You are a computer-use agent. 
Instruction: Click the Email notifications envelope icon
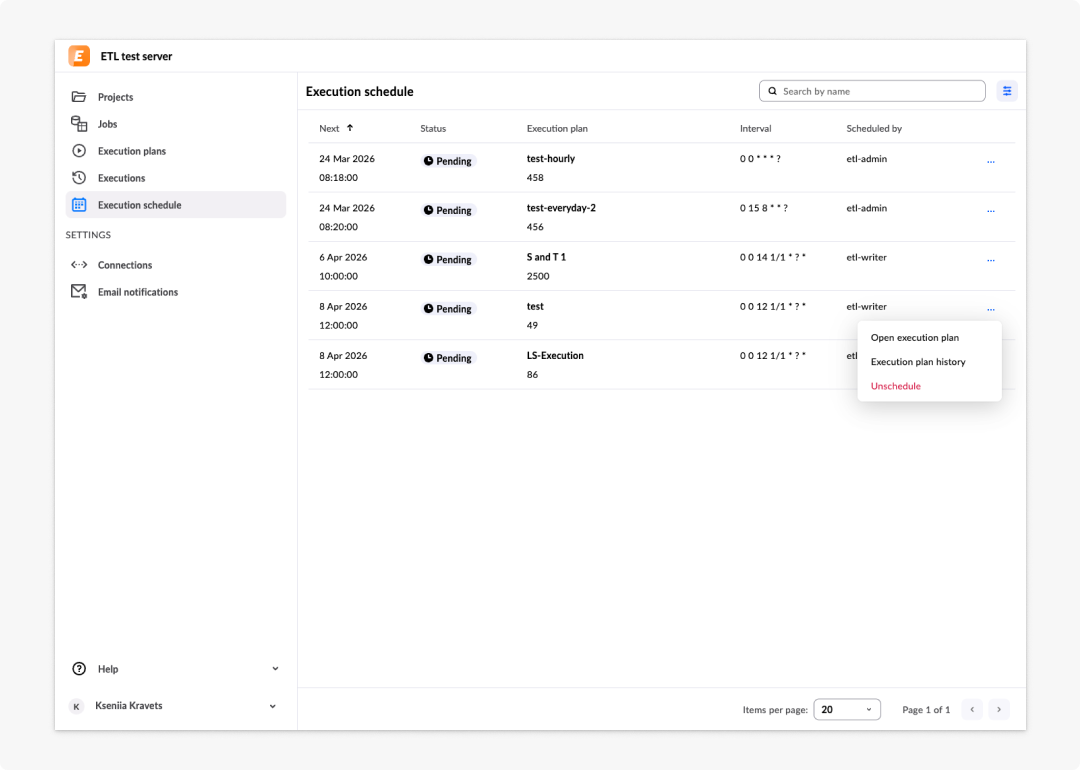[x=79, y=291]
